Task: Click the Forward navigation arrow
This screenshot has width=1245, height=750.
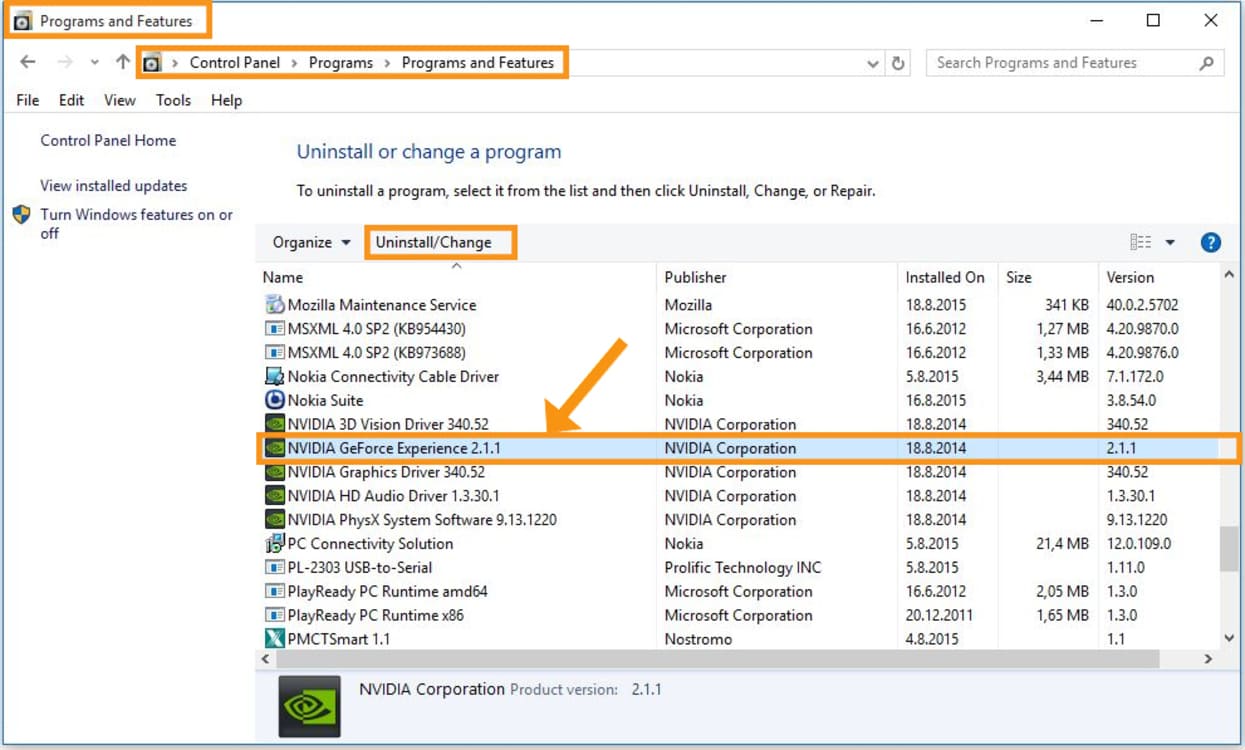Action: [x=64, y=62]
